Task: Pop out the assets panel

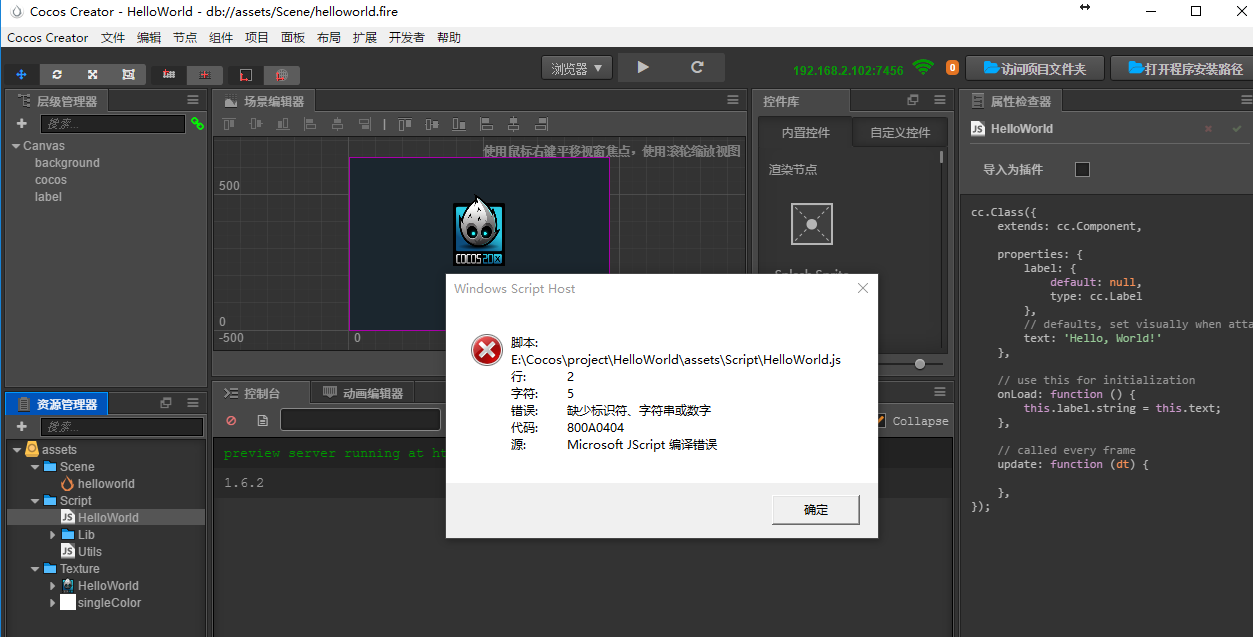Action: 166,403
